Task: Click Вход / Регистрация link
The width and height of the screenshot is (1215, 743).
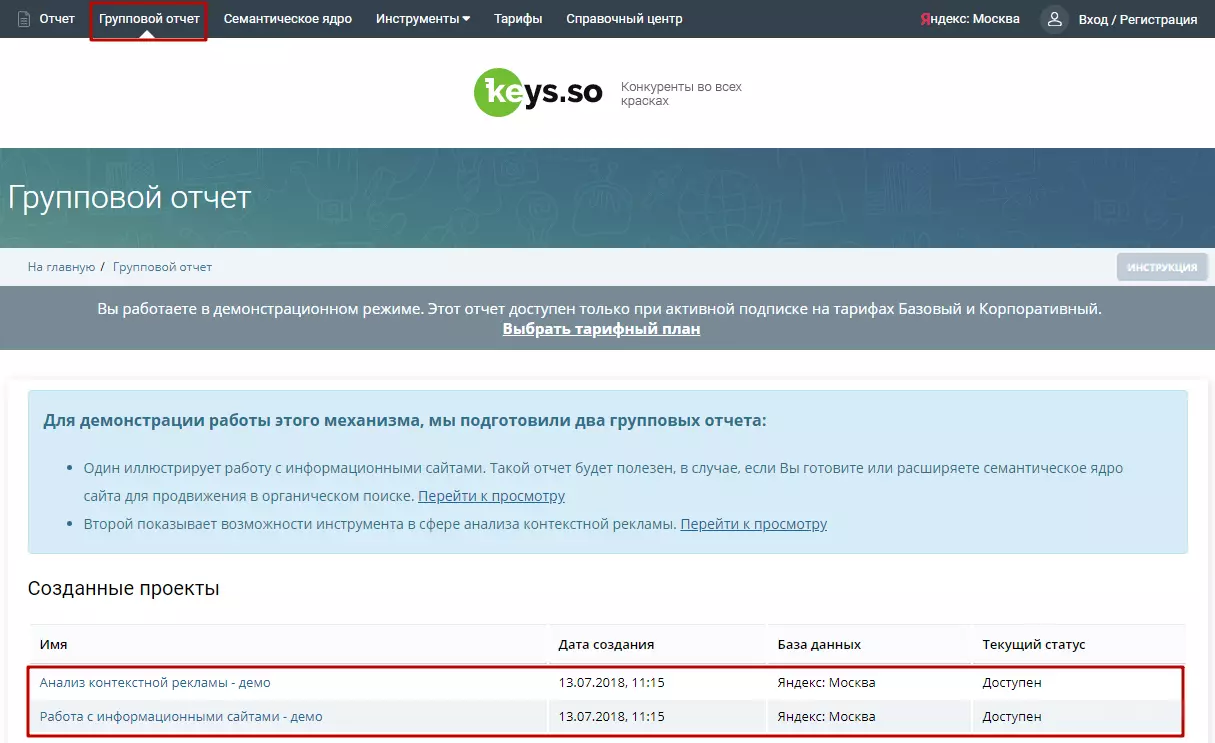Action: (1138, 19)
